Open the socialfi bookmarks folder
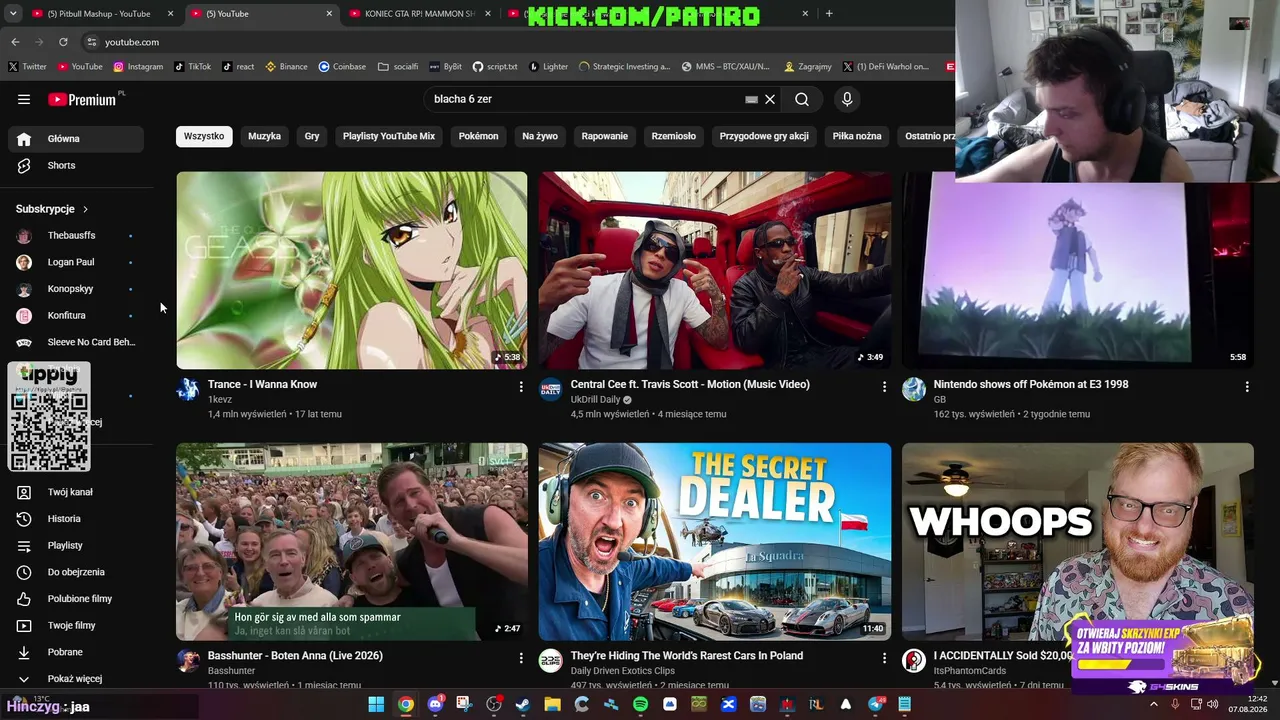Image resolution: width=1280 pixels, height=720 pixels. (x=398, y=67)
